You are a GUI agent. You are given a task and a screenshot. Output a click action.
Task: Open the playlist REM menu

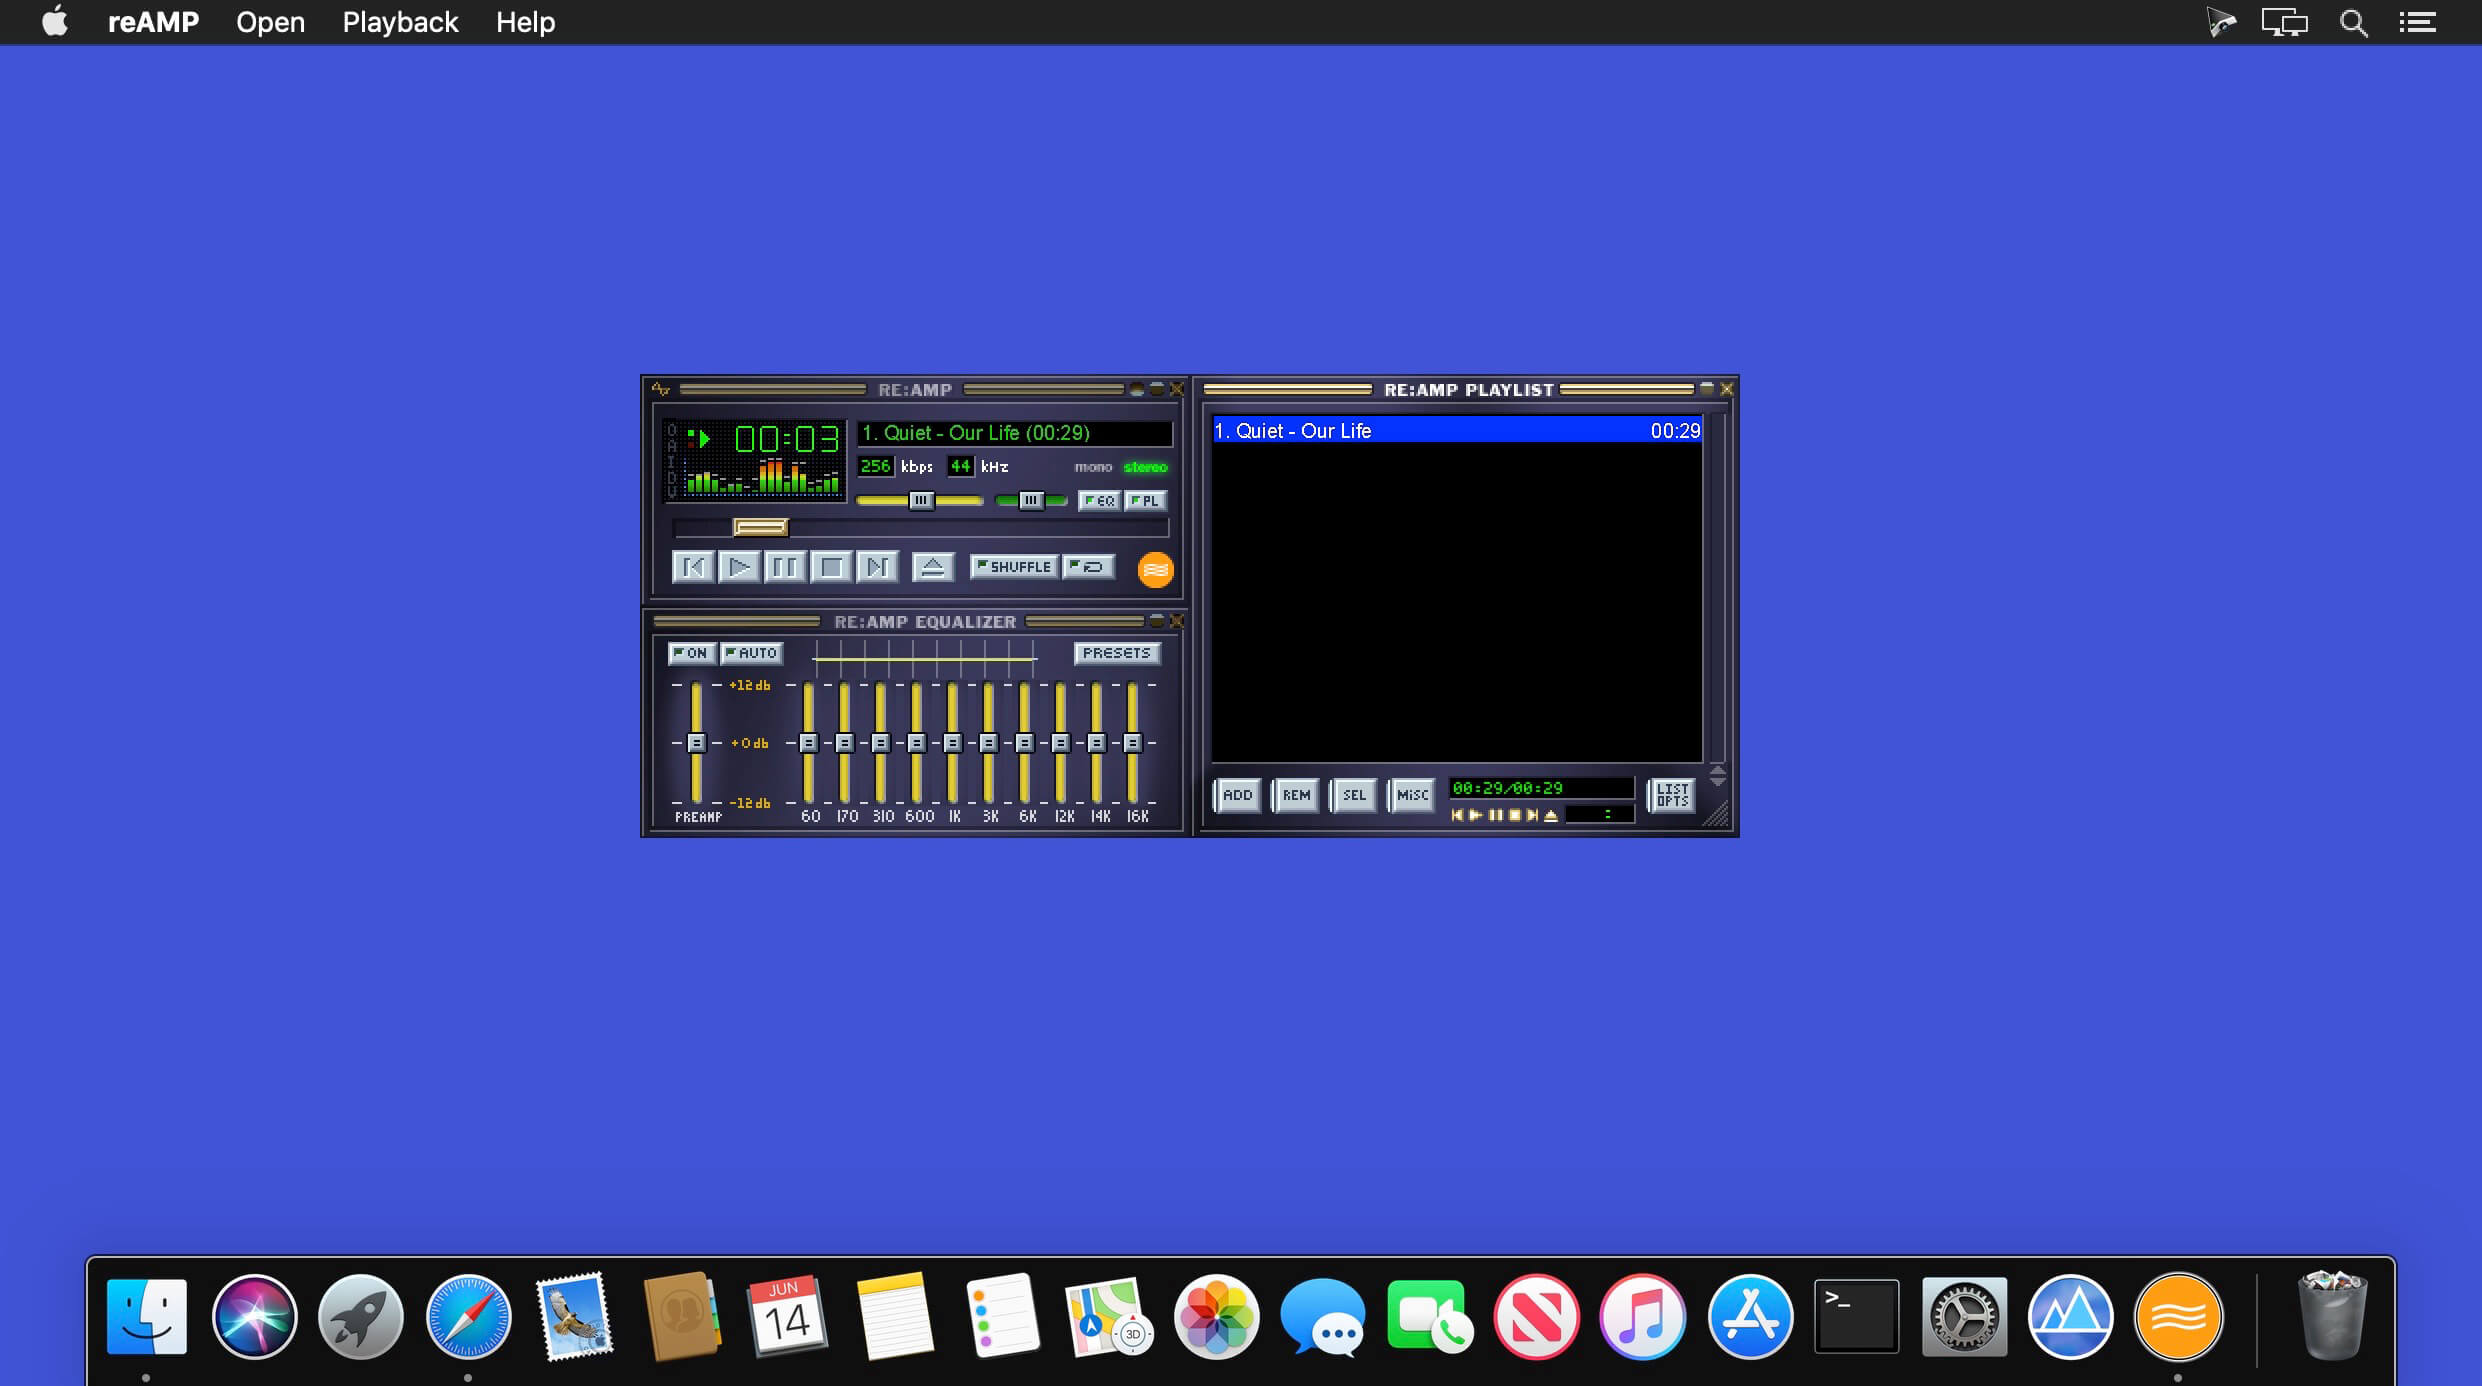pyautogui.click(x=1296, y=795)
